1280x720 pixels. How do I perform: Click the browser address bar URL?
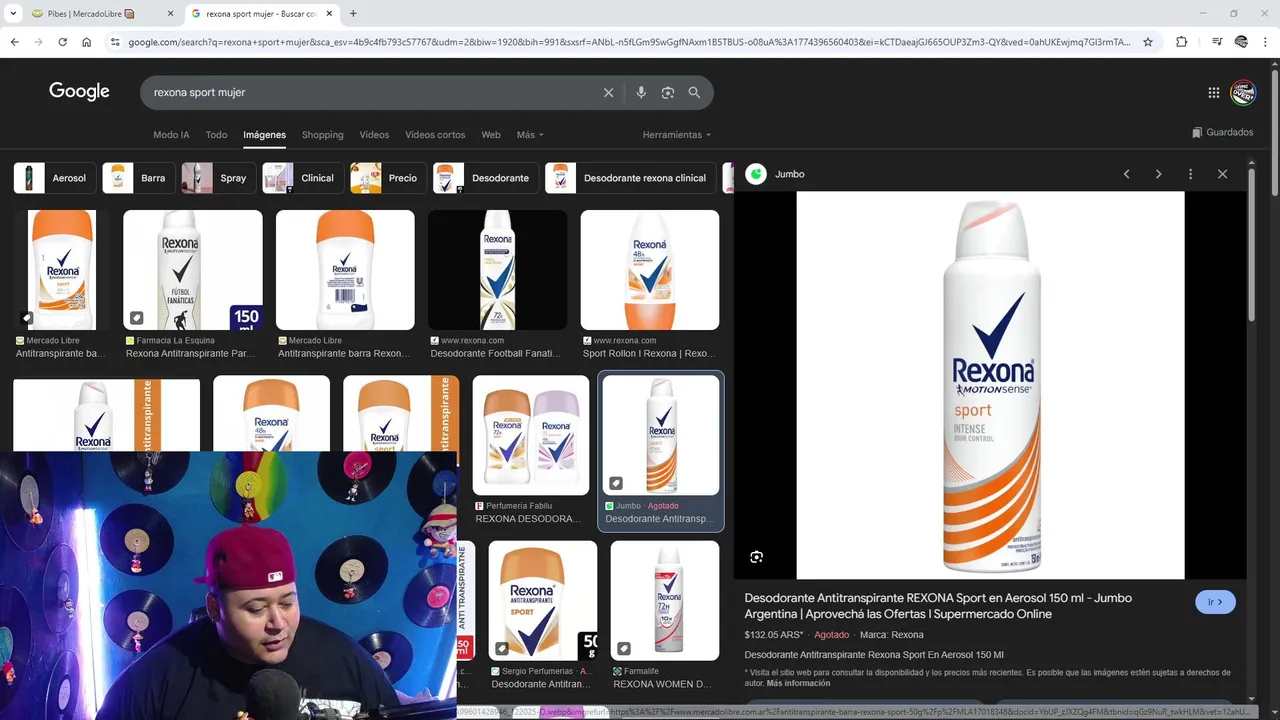tap(630, 42)
